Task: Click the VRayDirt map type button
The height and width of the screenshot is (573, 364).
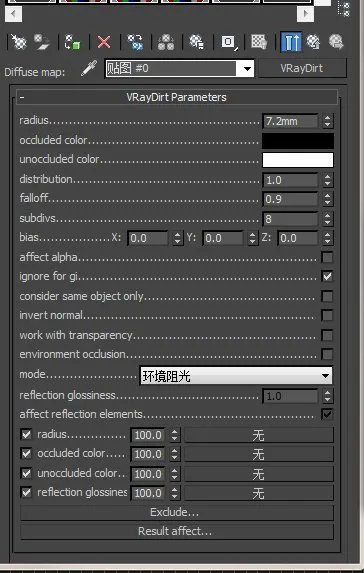Action: (302, 68)
